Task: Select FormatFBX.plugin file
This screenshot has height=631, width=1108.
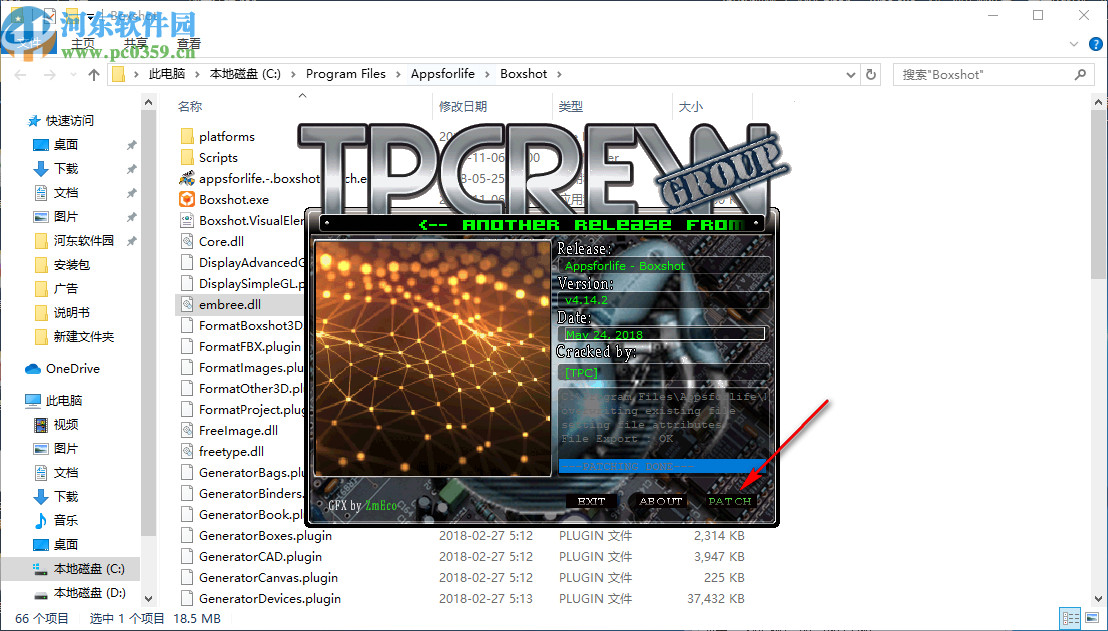Action: [249, 346]
